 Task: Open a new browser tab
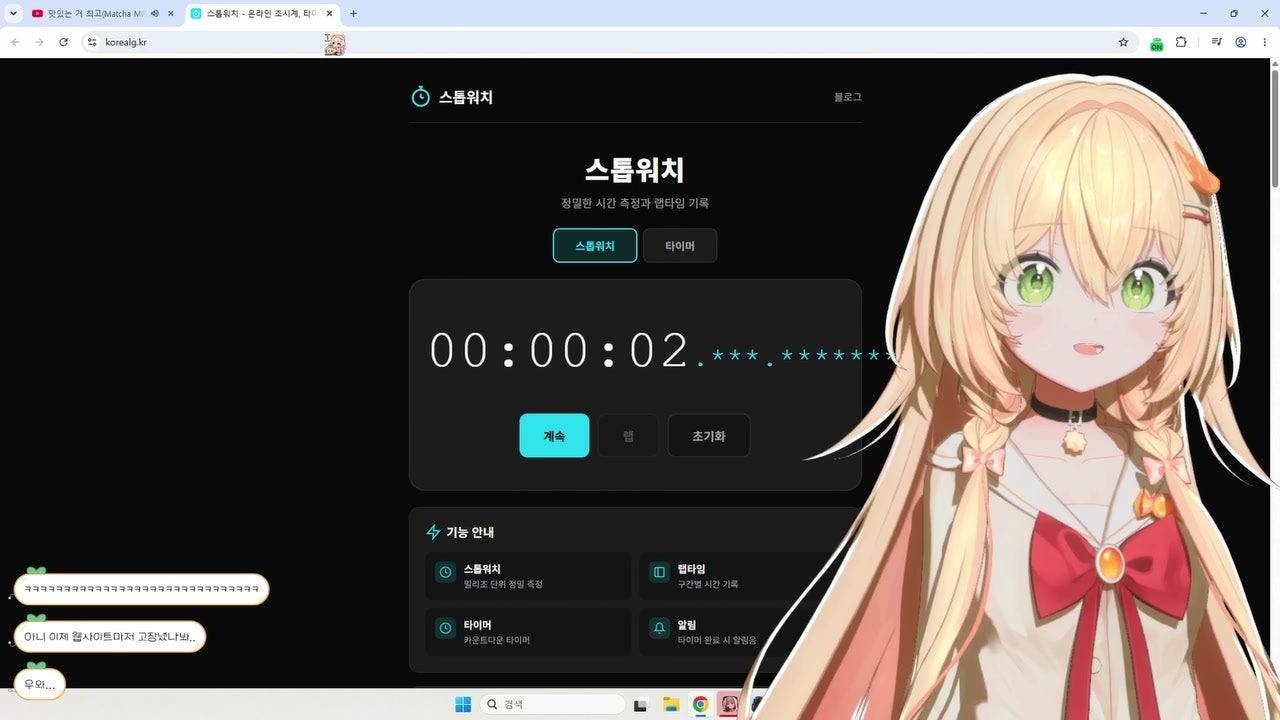[x=353, y=14]
